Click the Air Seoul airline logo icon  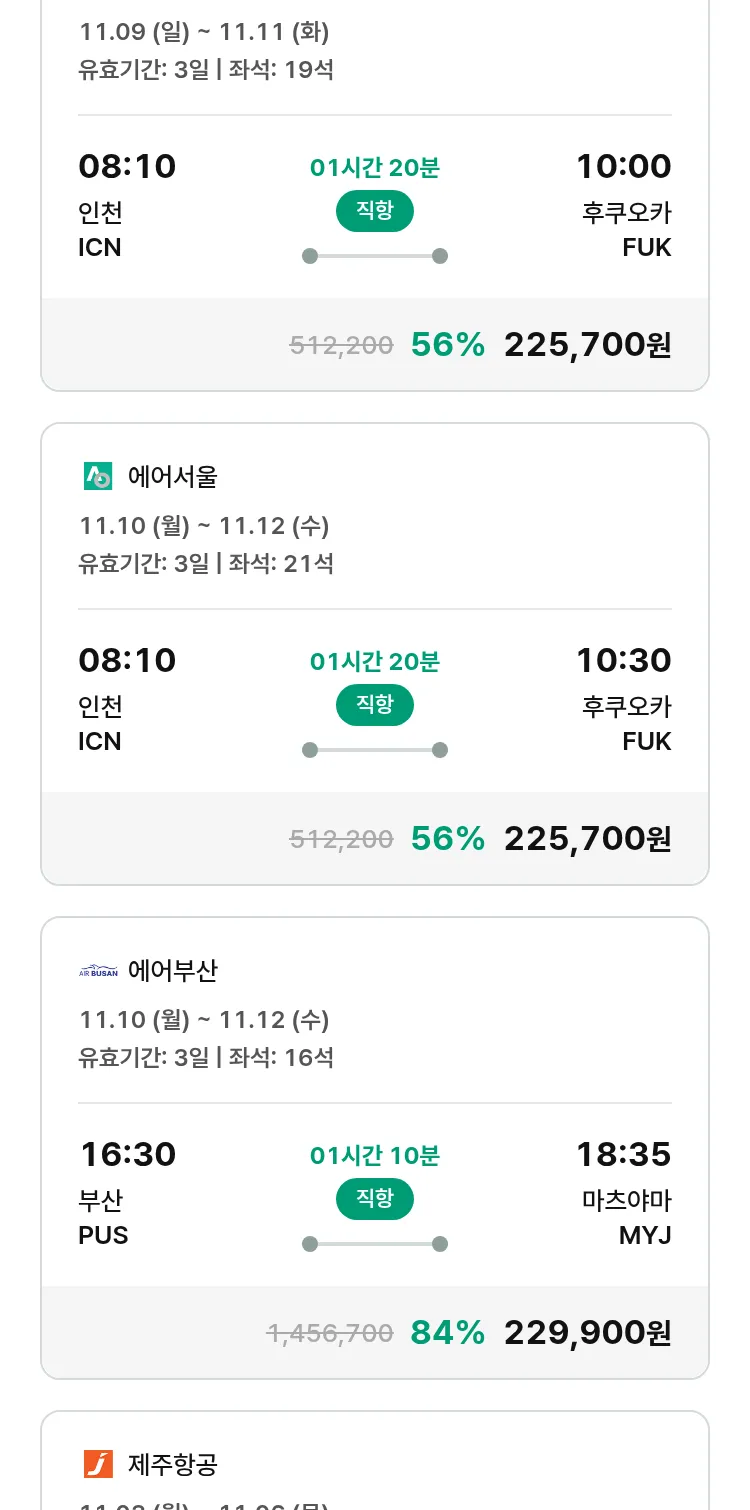(x=98, y=477)
